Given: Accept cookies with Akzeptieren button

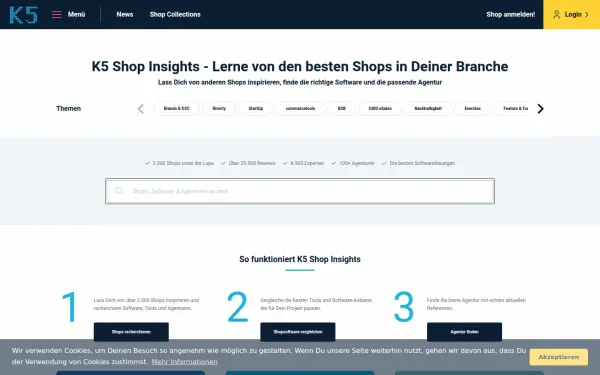Looking at the screenshot, I should 559,357.
